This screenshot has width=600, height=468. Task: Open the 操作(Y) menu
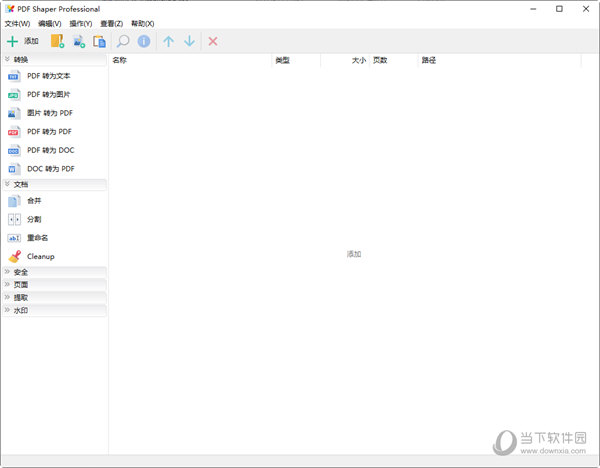(81, 24)
